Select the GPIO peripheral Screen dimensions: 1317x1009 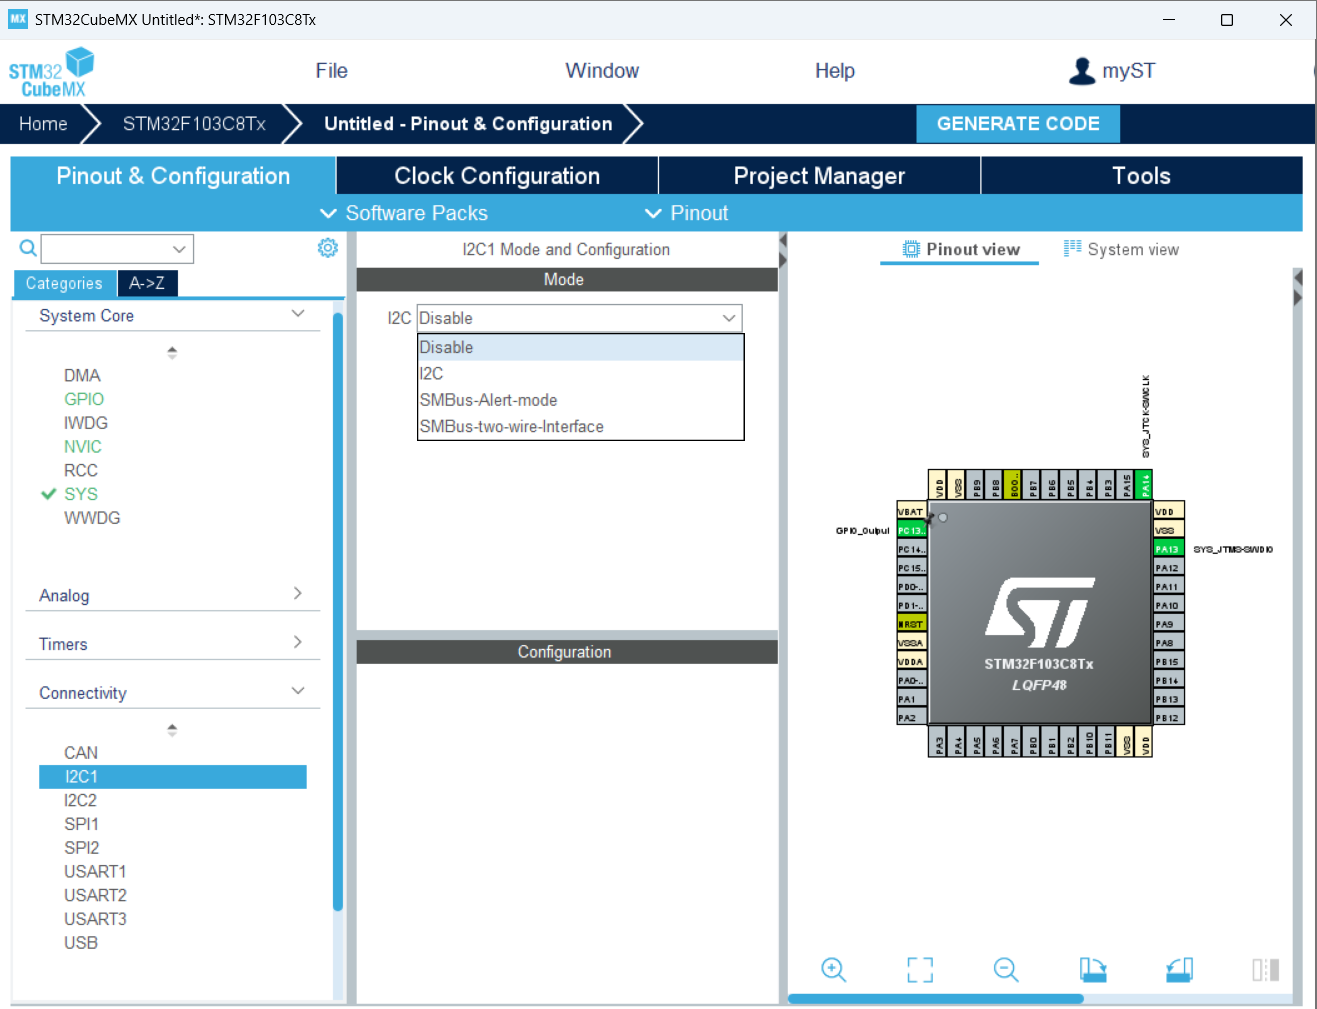pos(84,399)
